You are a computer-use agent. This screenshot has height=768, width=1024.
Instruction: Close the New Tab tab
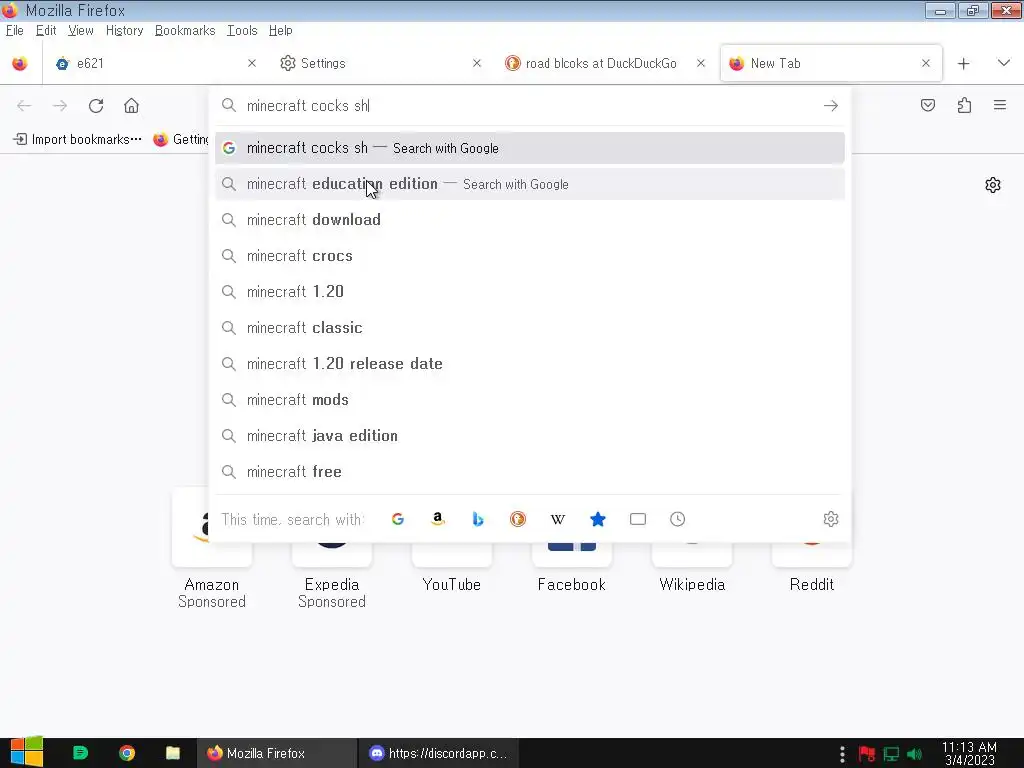coord(925,63)
